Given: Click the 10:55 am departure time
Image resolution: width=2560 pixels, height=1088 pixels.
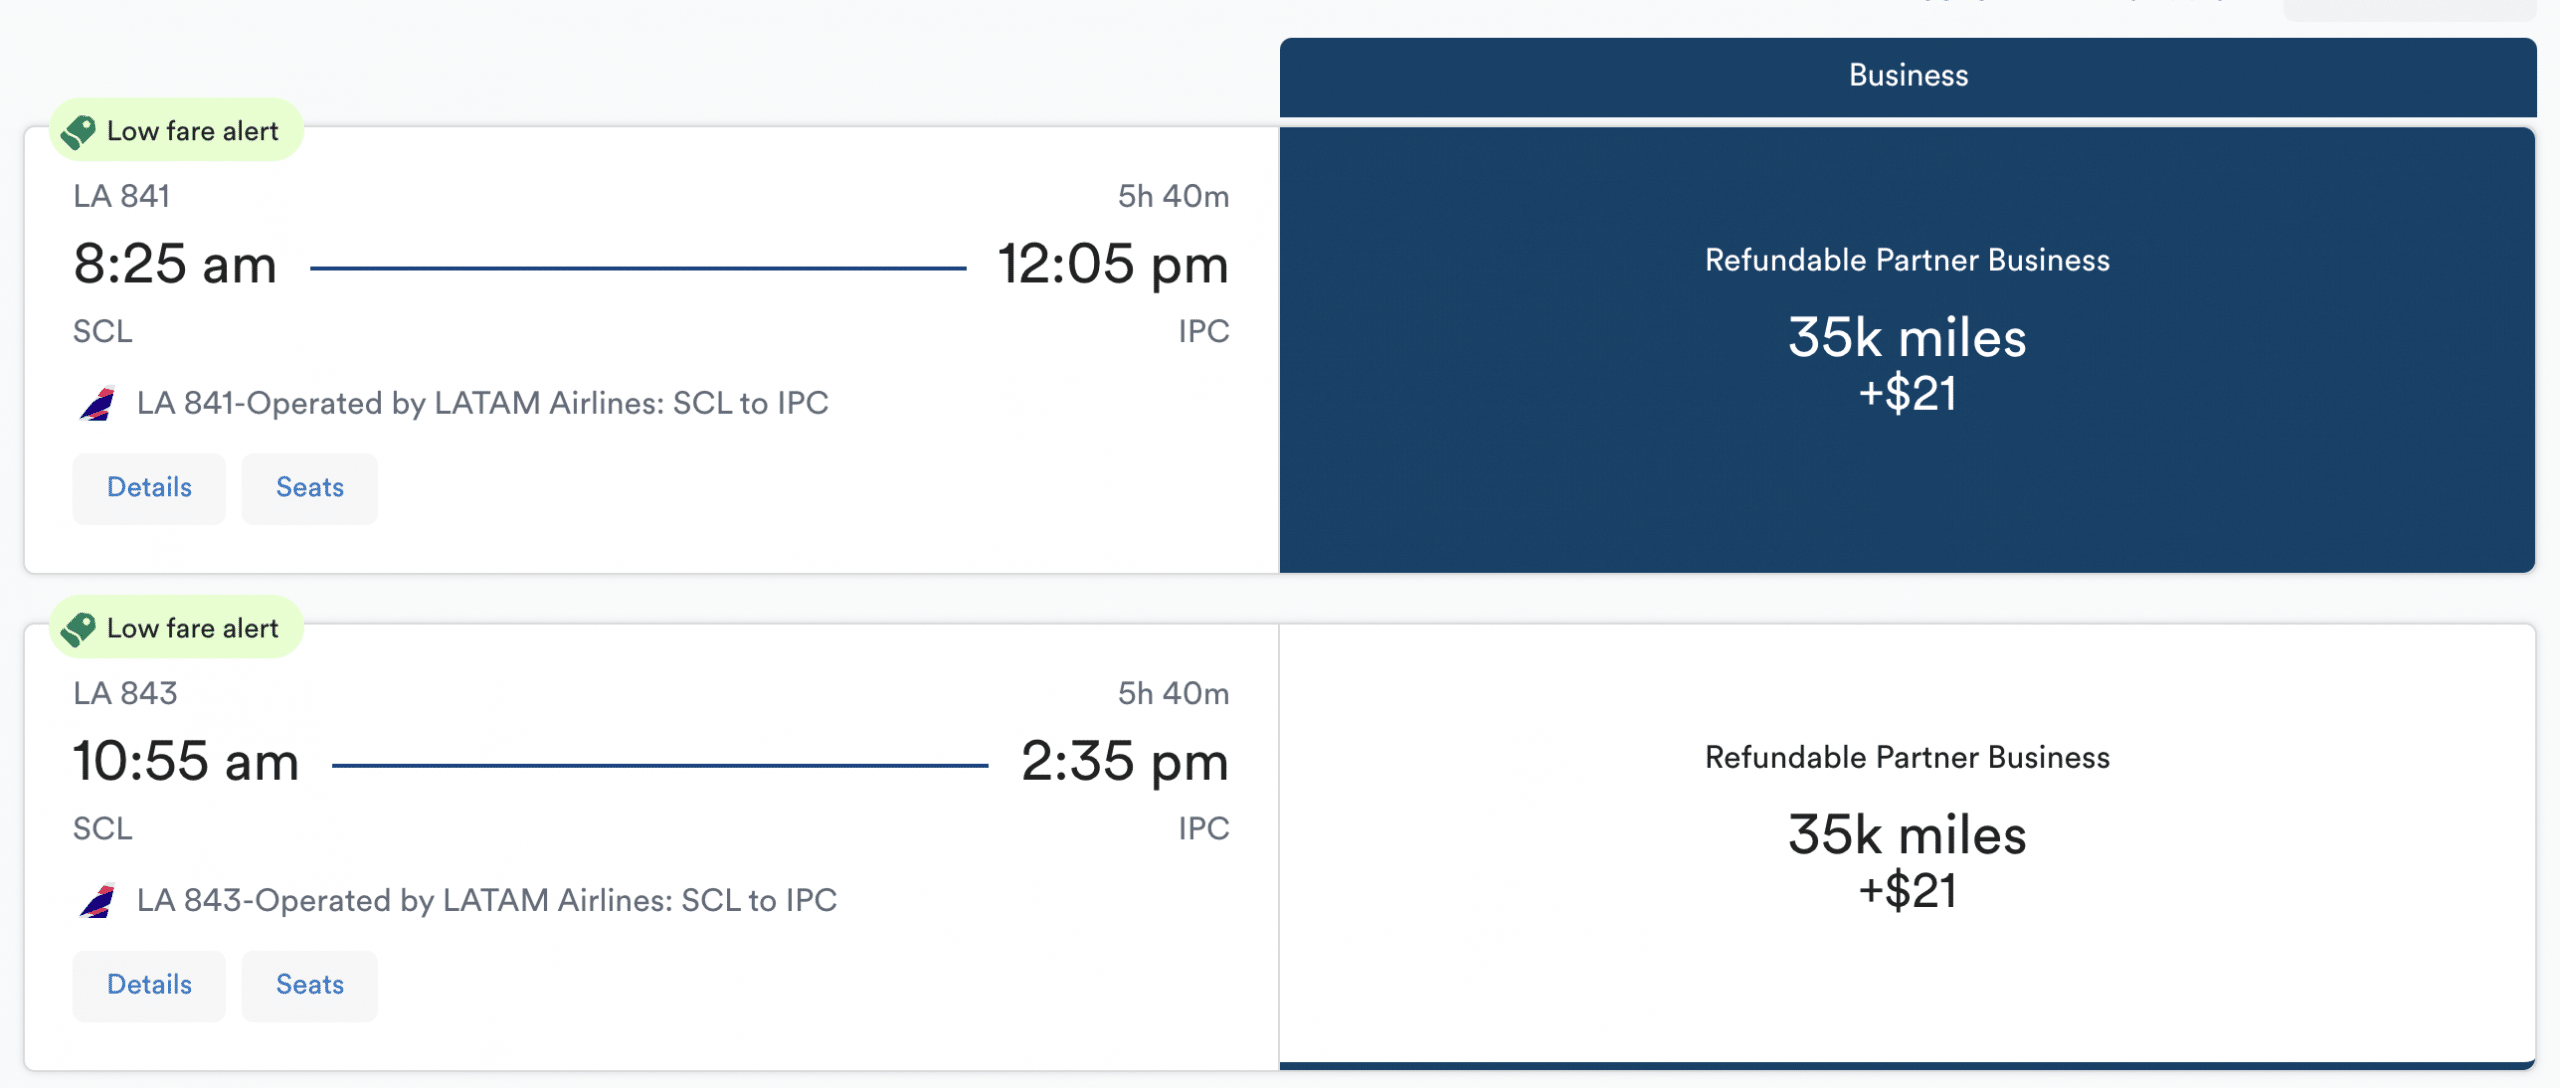Looking at the screenshot, I should 186,762.
